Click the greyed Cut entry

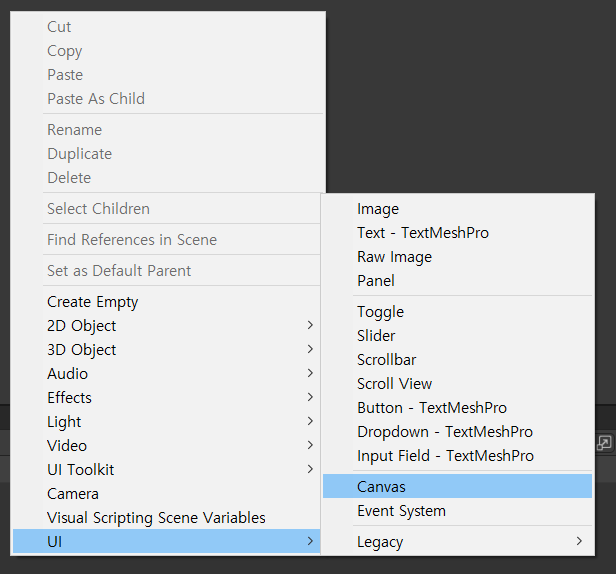point(168,27)
